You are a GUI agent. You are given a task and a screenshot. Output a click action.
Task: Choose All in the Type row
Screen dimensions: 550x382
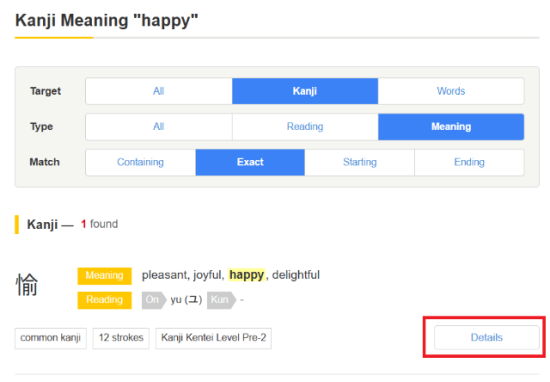click(159, 127)
